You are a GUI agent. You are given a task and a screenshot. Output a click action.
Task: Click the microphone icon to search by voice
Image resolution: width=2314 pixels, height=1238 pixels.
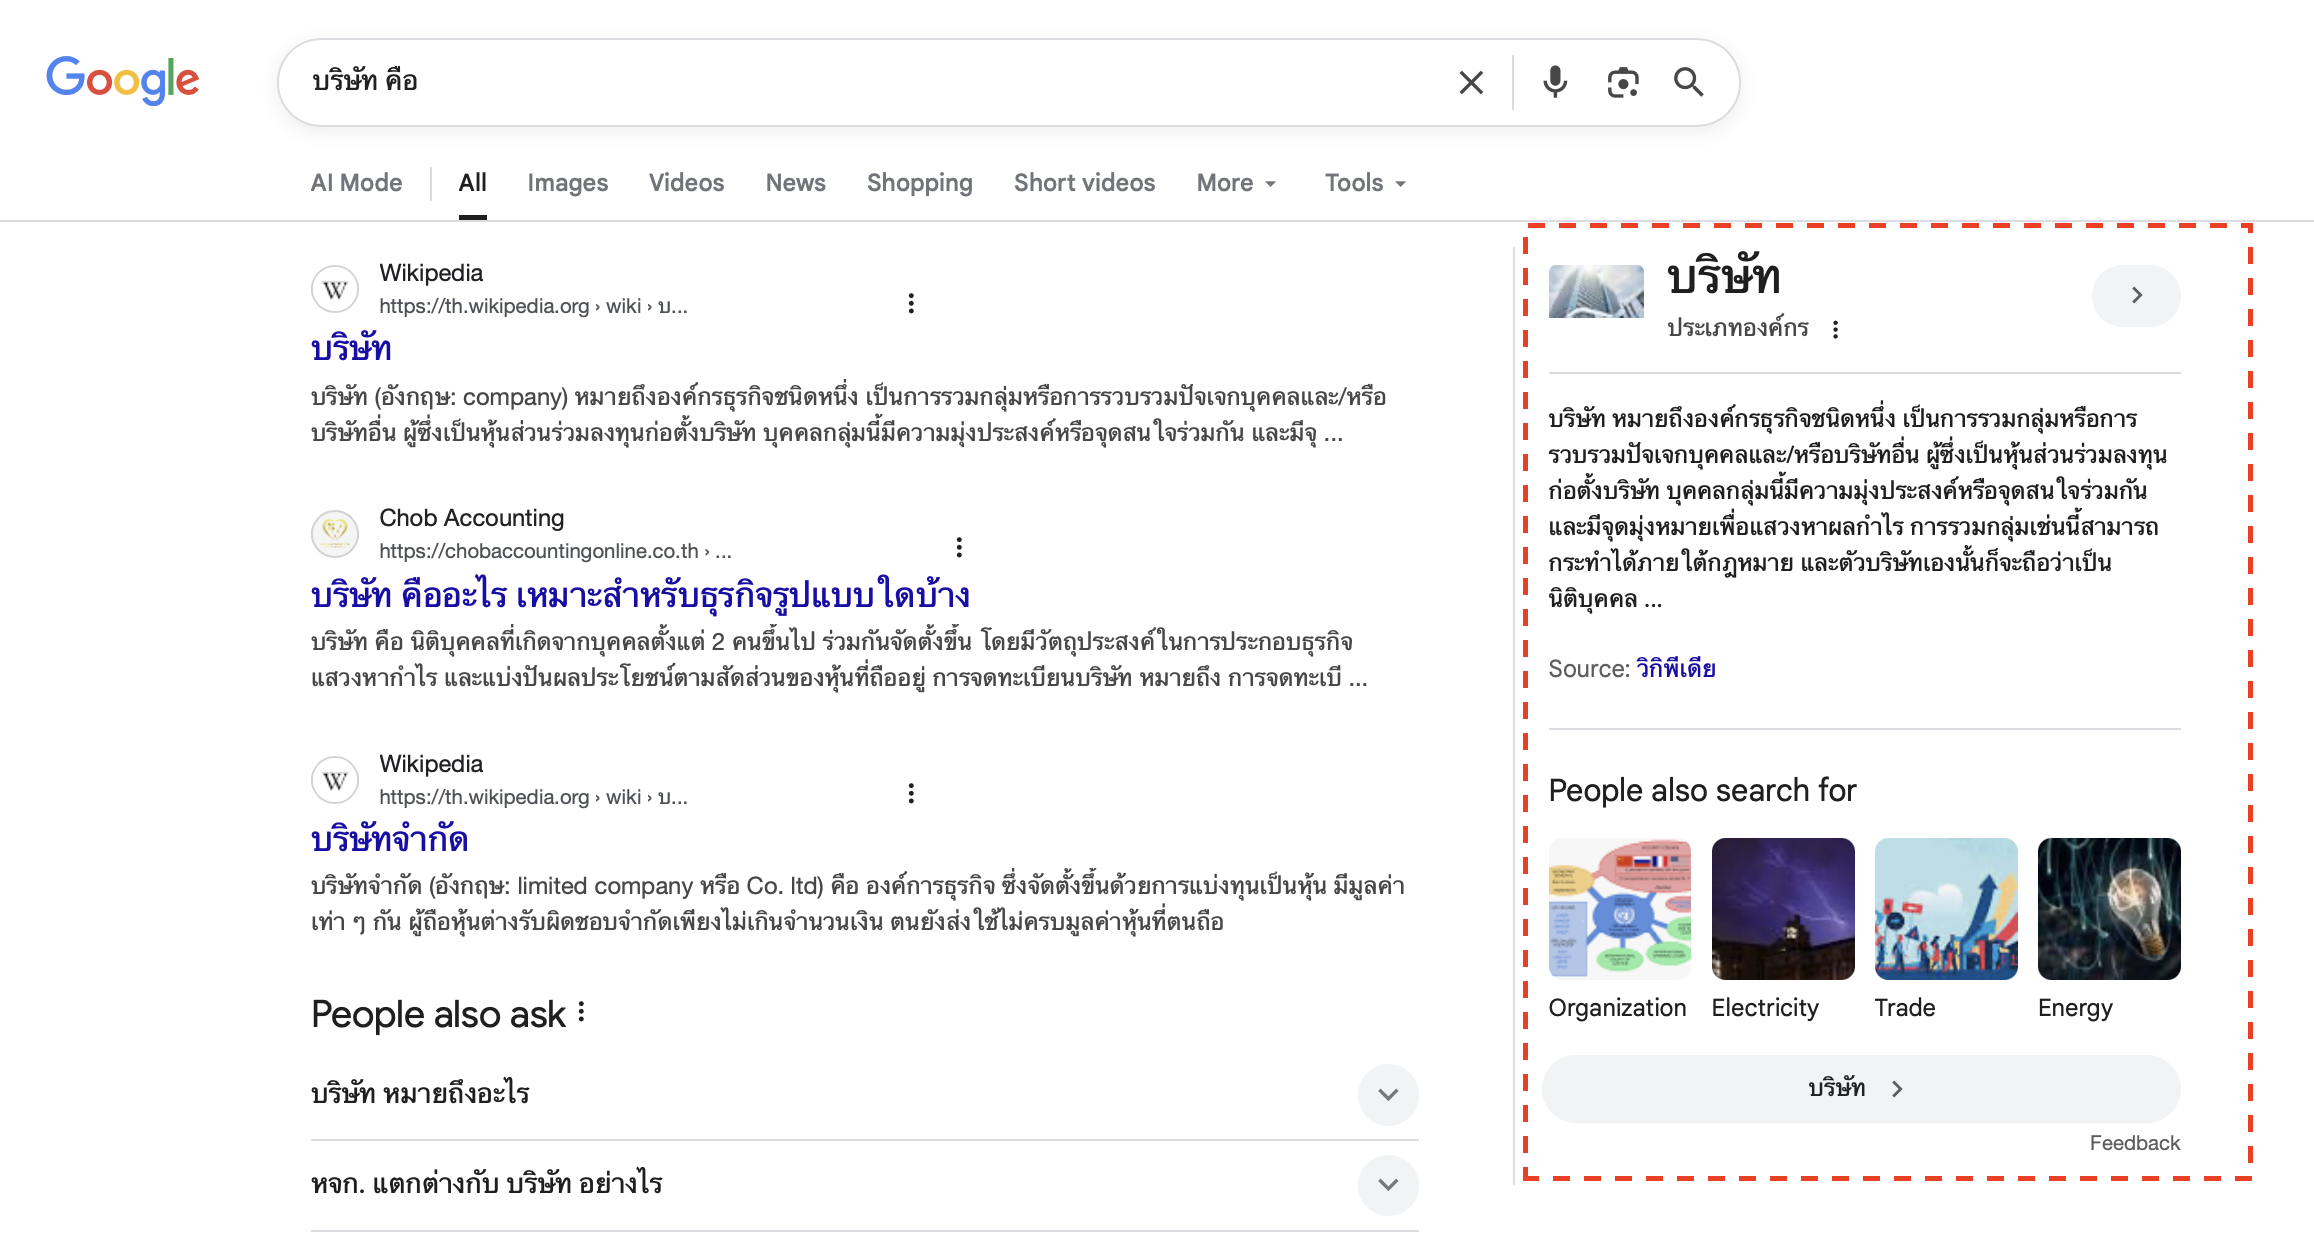[1554, 82]
